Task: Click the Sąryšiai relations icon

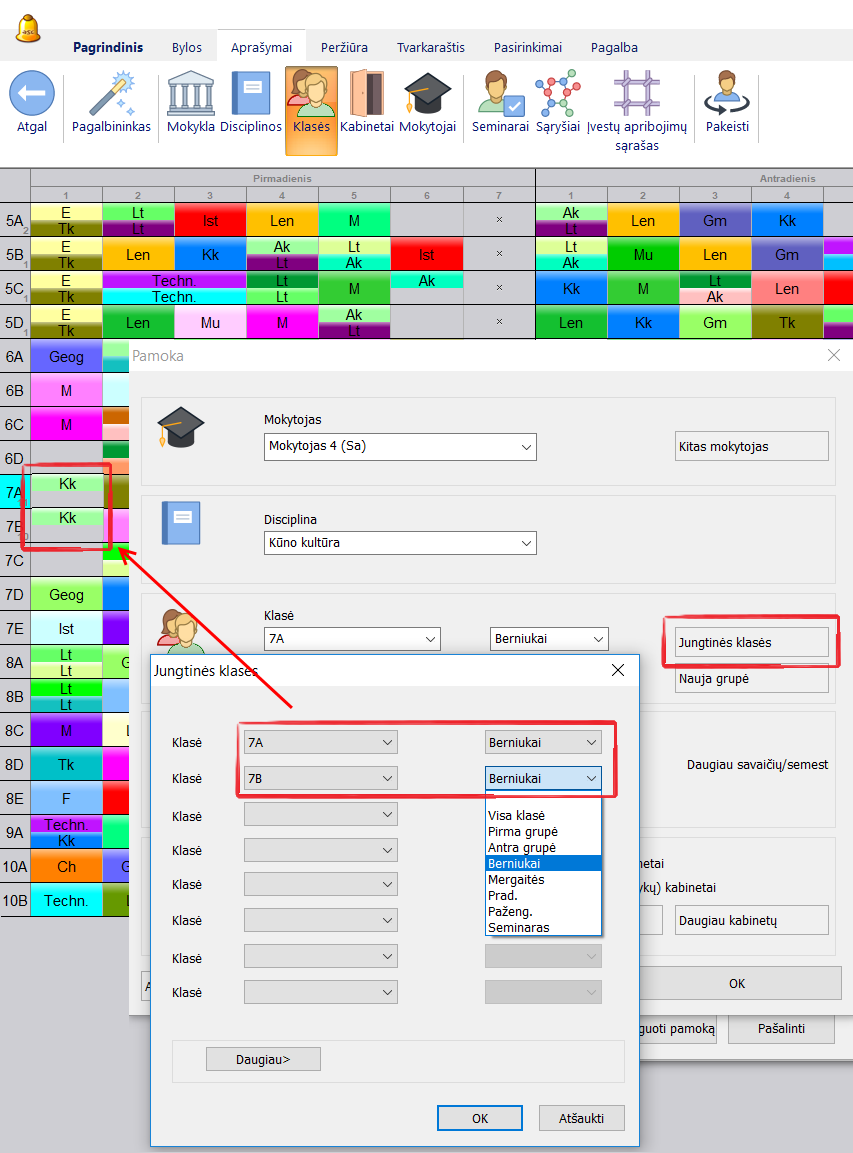Action: point(557,96)
